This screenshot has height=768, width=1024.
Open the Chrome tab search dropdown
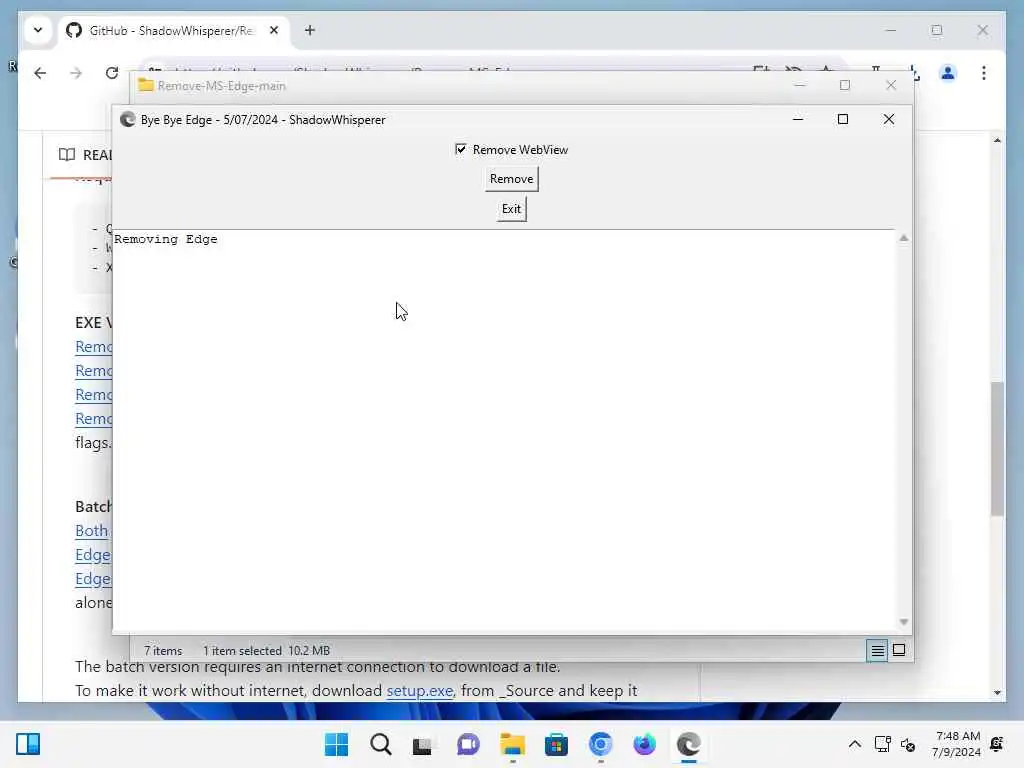38,30
